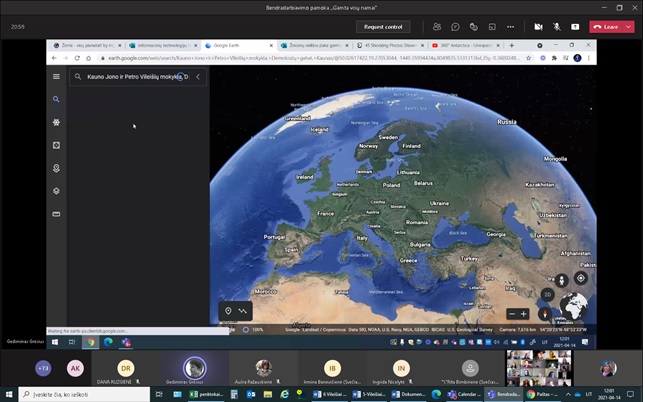Open Outlook from taskbar
This screenshot has width=645, height=402.
coord(251,394)
